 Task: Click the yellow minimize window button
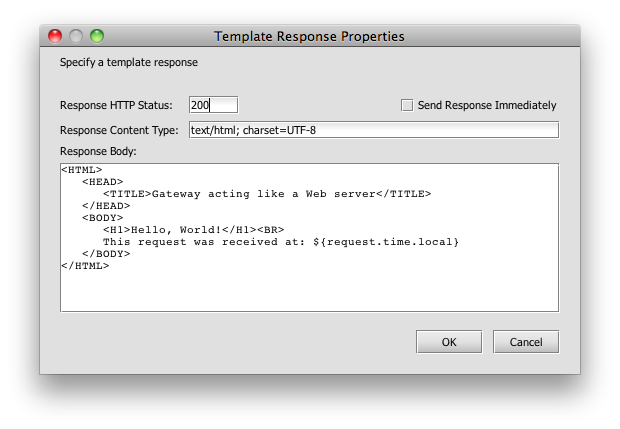(x=76, y=36)
